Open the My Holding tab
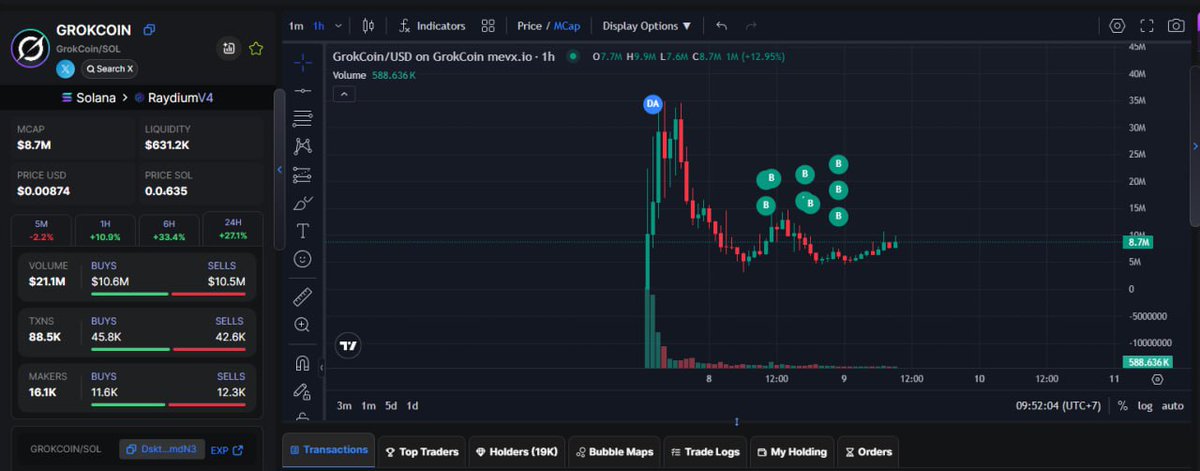This screenshot has width=1200, height=471. tap(792, 451)
